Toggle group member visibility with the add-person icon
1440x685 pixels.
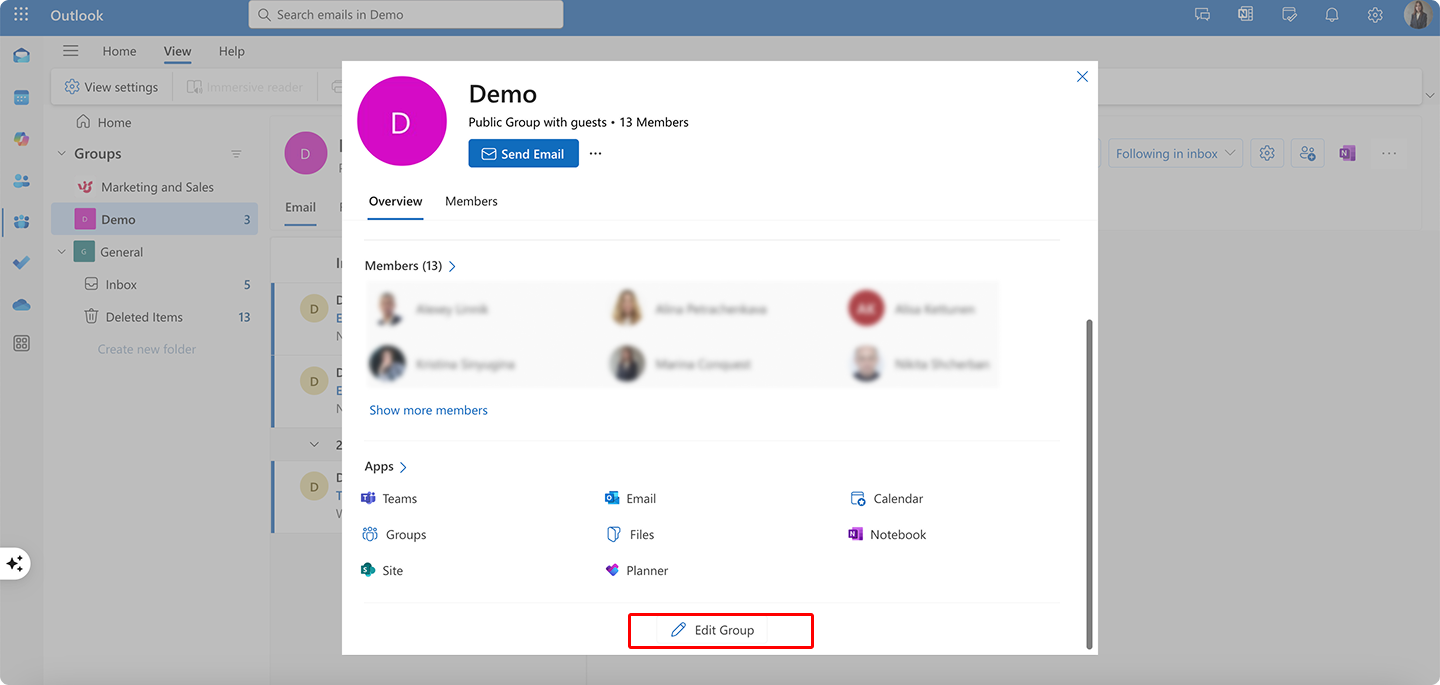(x=1307, y=152)
